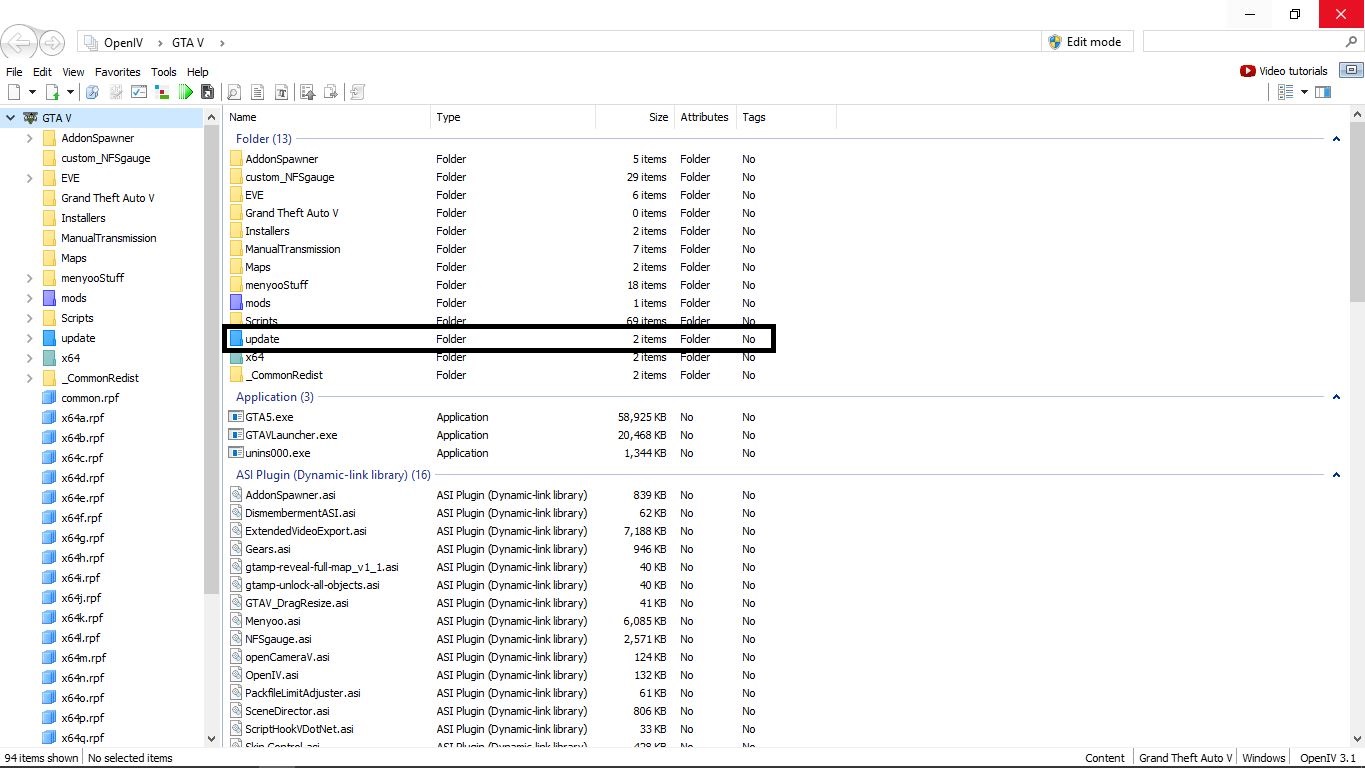1365x768 pixels.
Task: Expand the mods tree node
Action: click(x=29, y=298)
